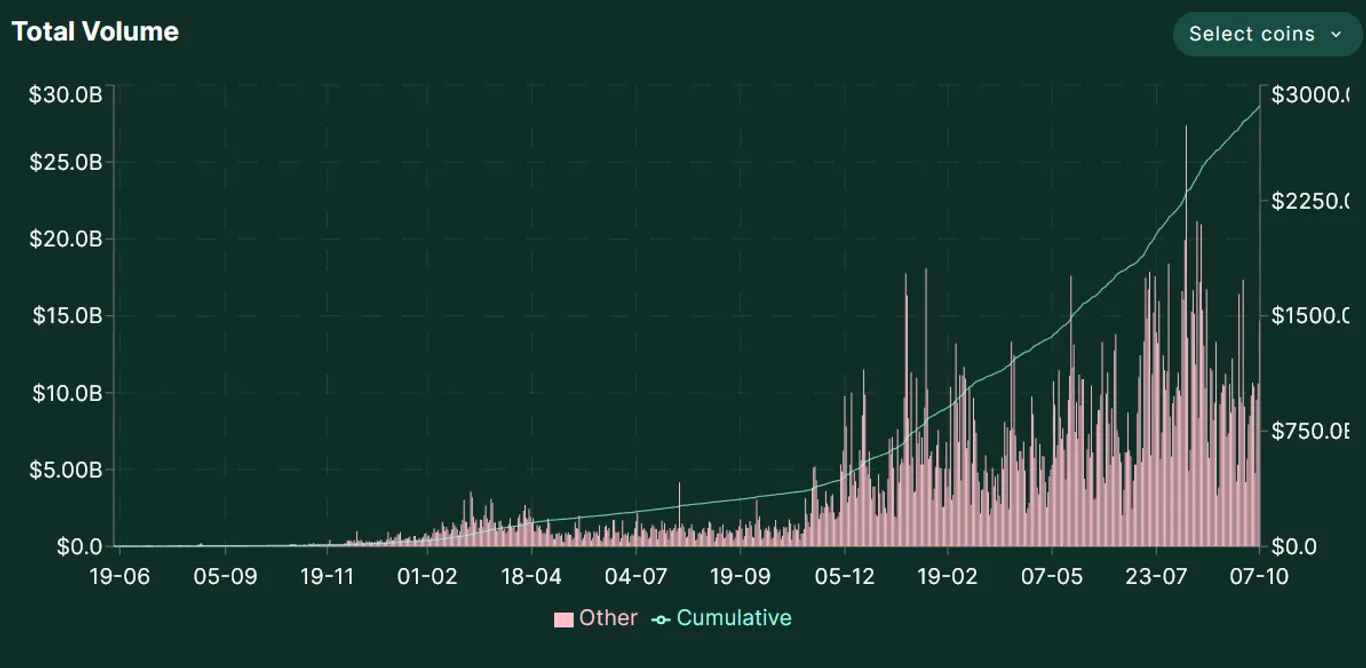Open the Select coins dropdown

(x=1267, y=34)
